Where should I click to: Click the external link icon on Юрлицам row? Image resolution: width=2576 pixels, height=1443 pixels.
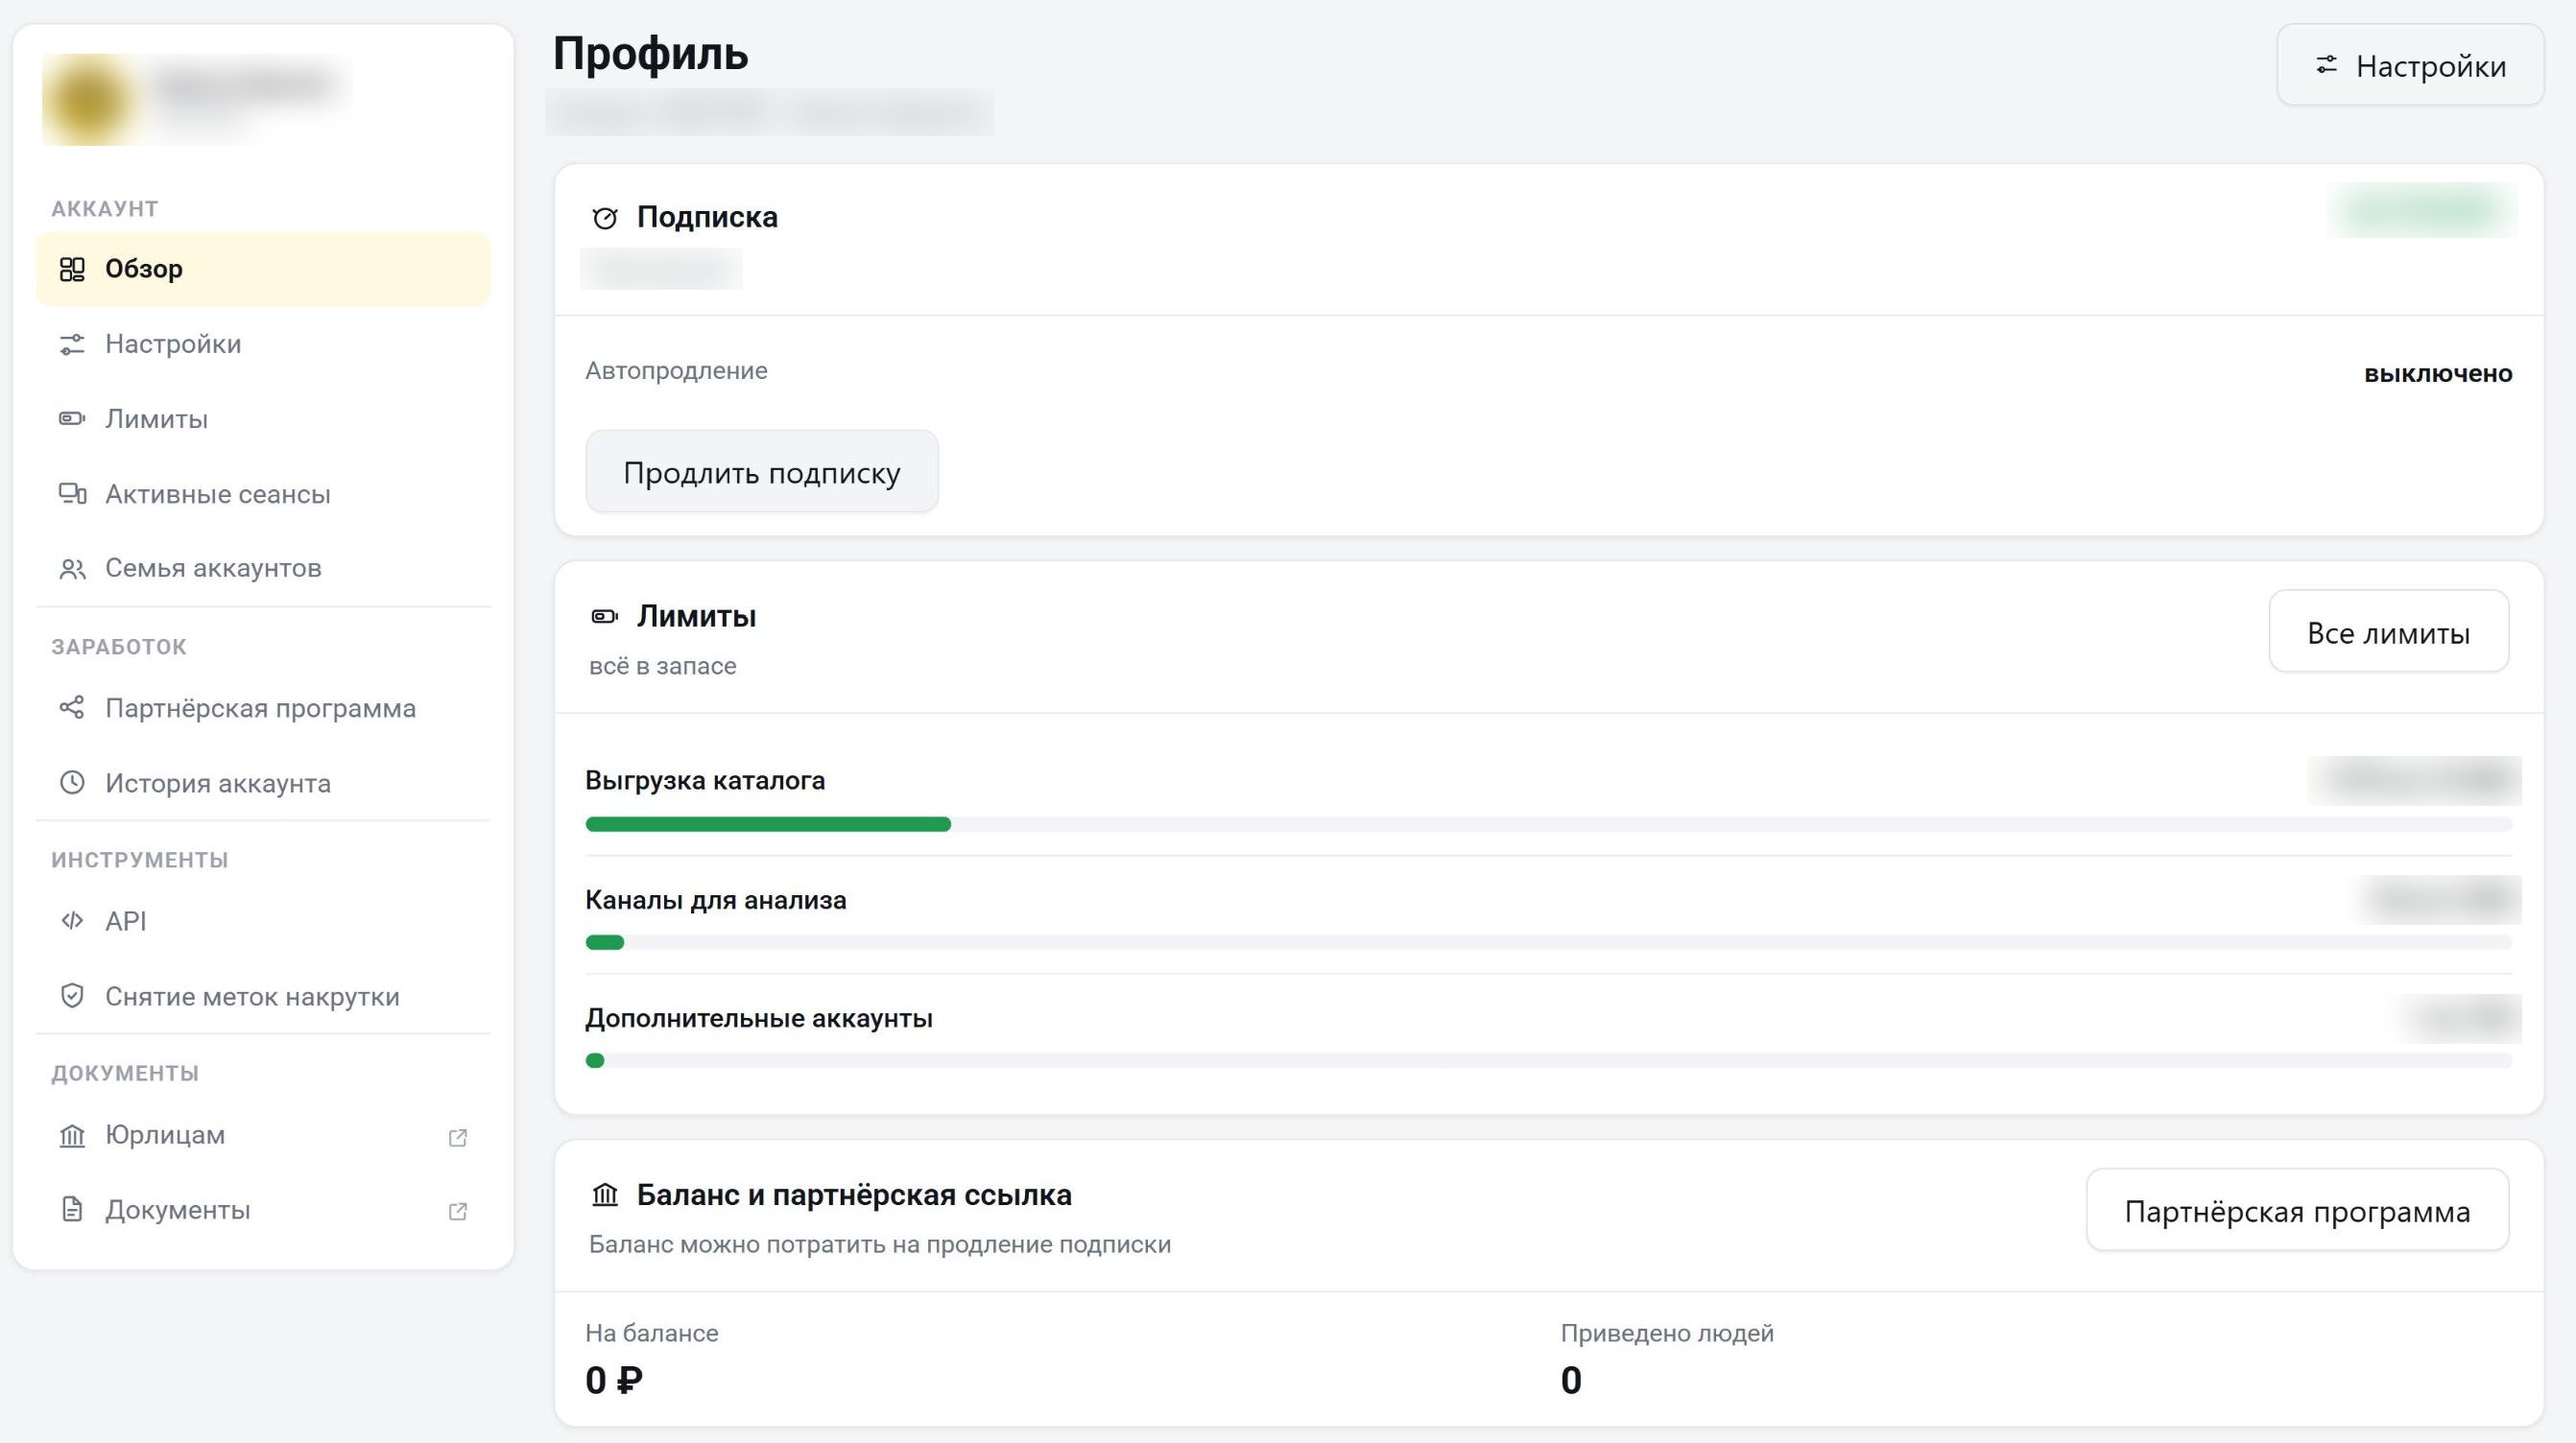(x=458, y=1137)
